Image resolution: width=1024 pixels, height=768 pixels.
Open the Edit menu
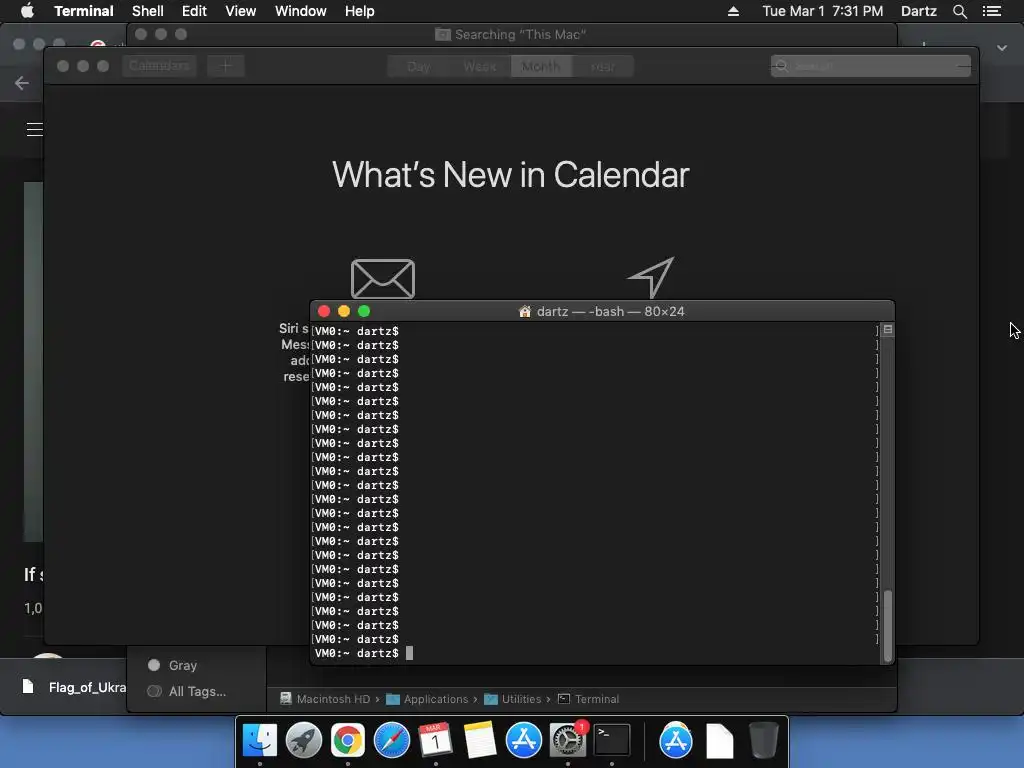(194, 11)
